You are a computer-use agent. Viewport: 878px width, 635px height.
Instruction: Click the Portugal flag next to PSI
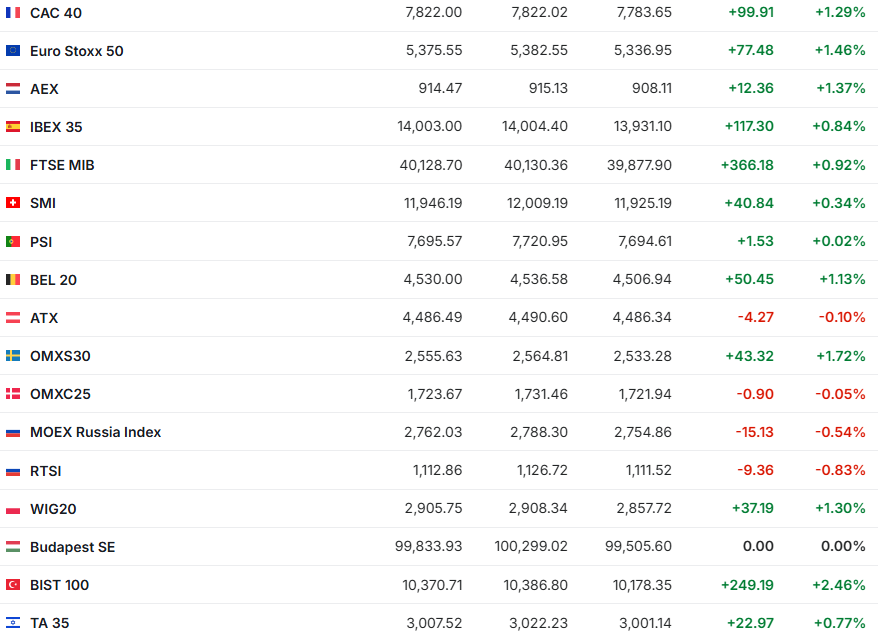coord(13,241)
